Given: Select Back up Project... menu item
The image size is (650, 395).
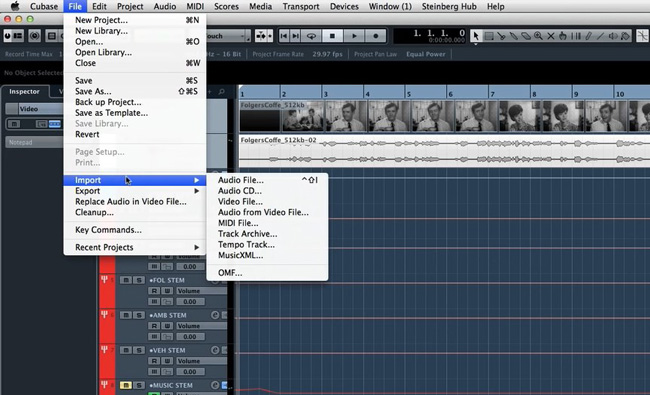Looking at the screenshot, I should coord(135,102).
